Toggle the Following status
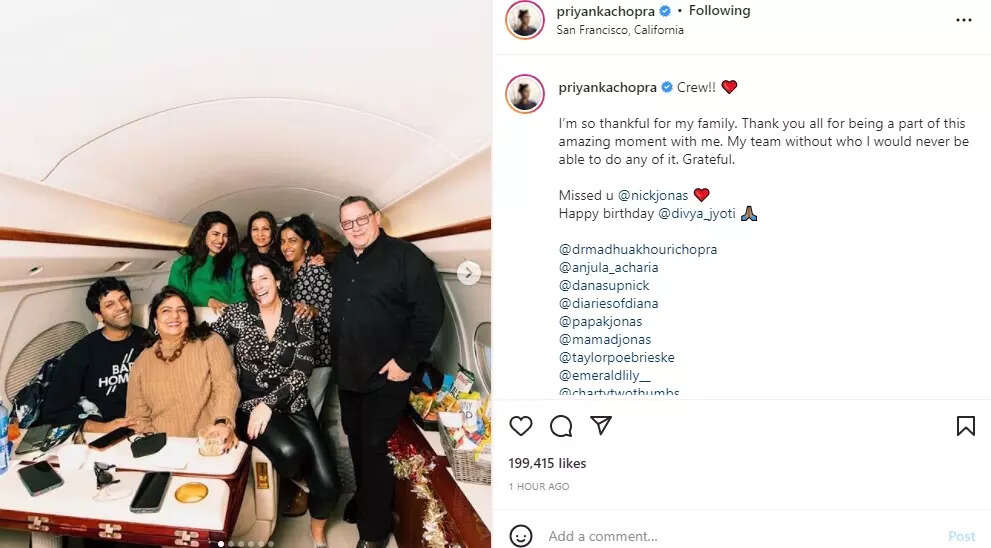 [719, 11]
